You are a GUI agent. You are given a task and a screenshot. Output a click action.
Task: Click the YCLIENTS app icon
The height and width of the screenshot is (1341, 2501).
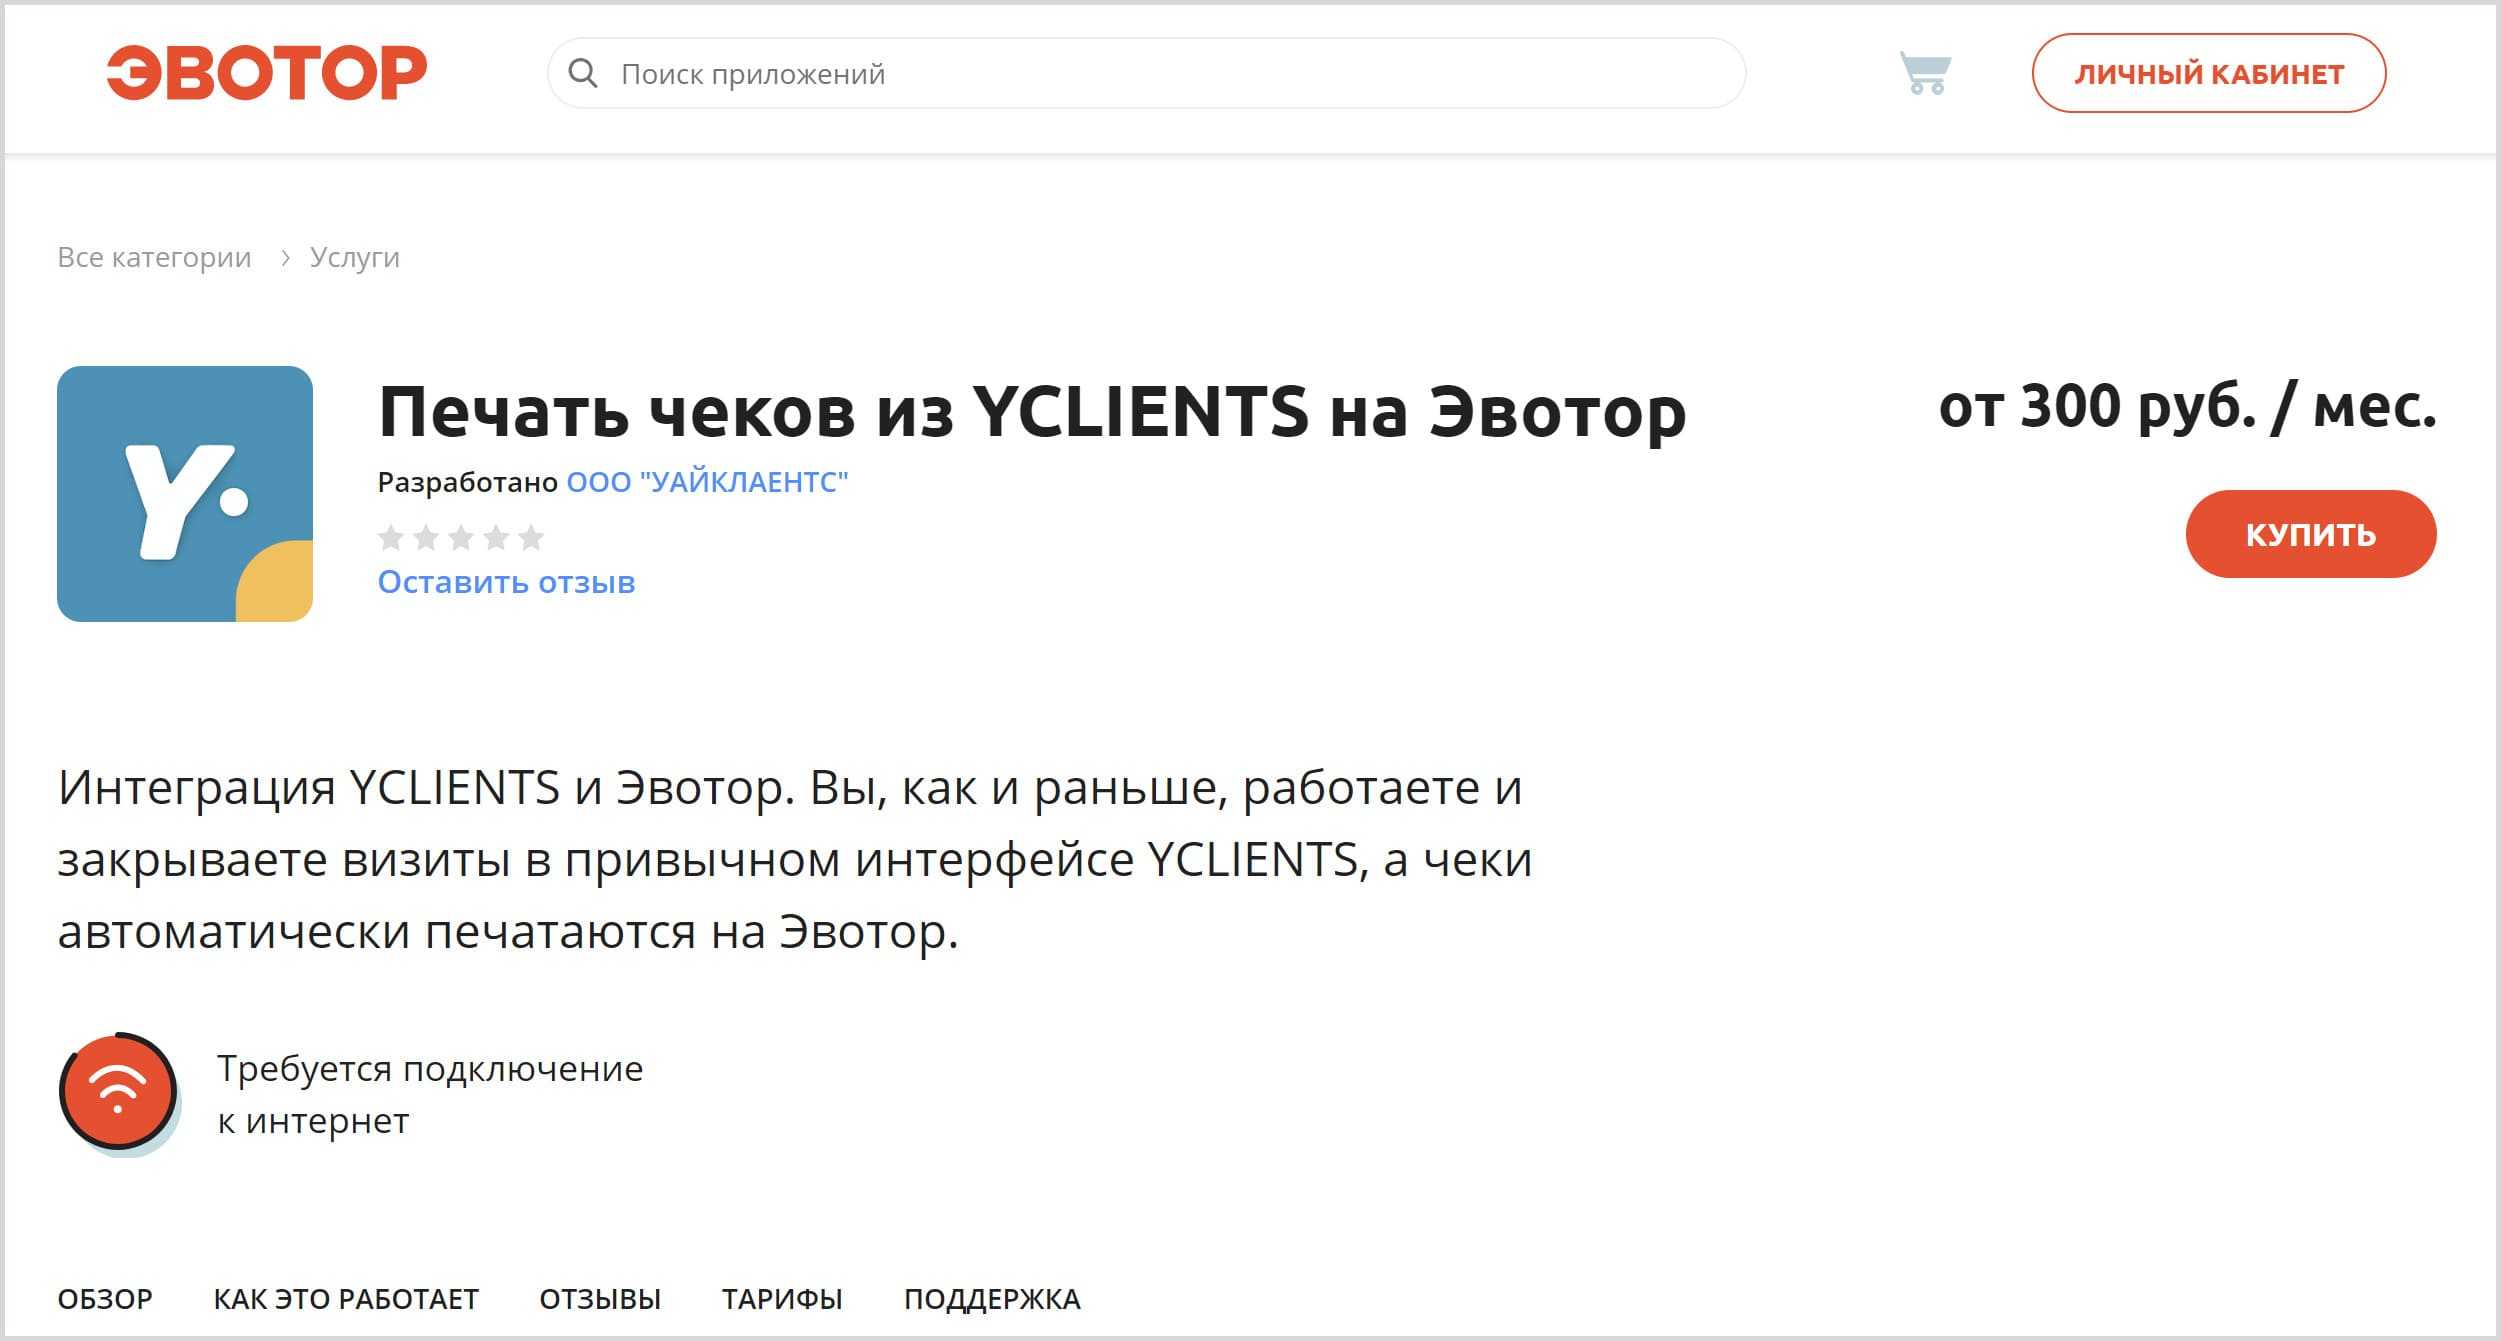click(x=185, y=494)
